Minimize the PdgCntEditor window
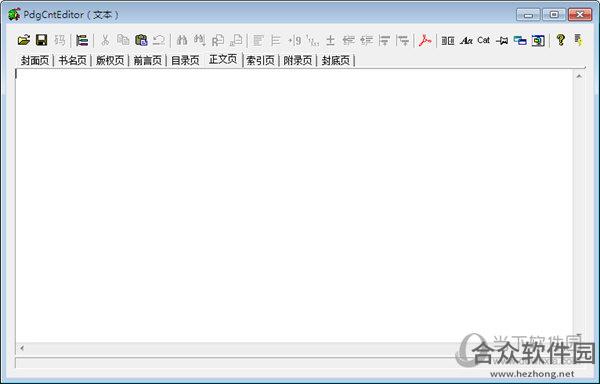The image size is (600, 384). pos(528,15)
